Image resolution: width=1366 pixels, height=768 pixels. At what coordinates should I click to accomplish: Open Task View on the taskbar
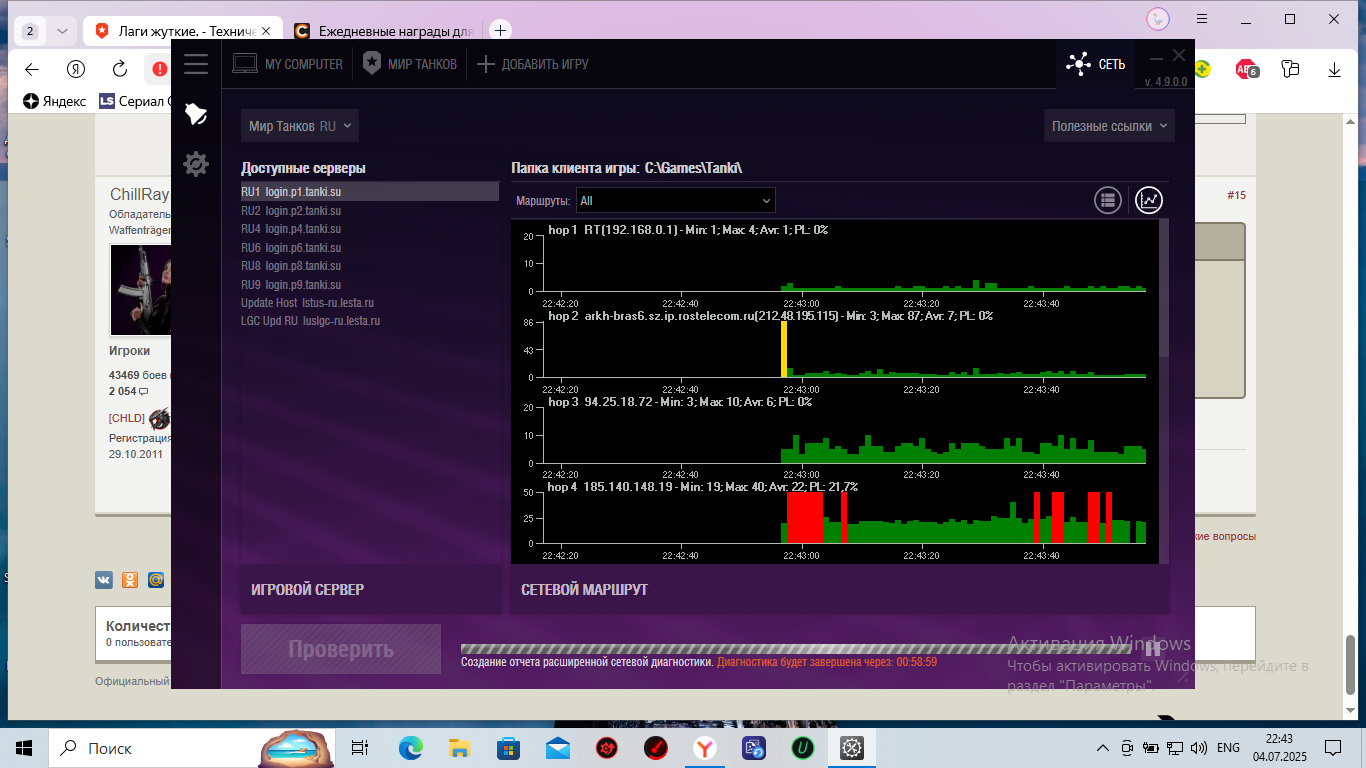(360, 747)
